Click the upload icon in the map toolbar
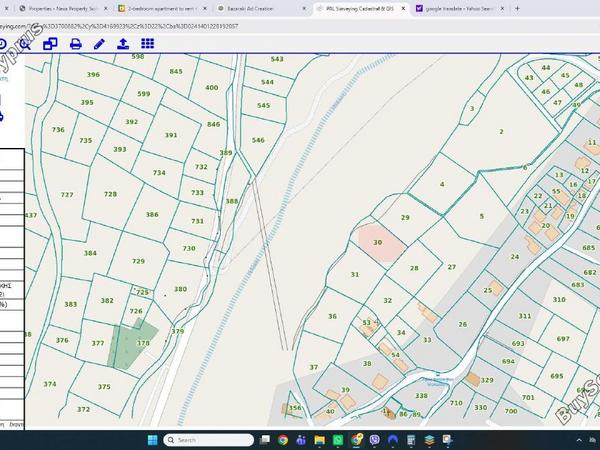Screen dimensions: 600x450 pyautogui.click(x=123, y=44)
